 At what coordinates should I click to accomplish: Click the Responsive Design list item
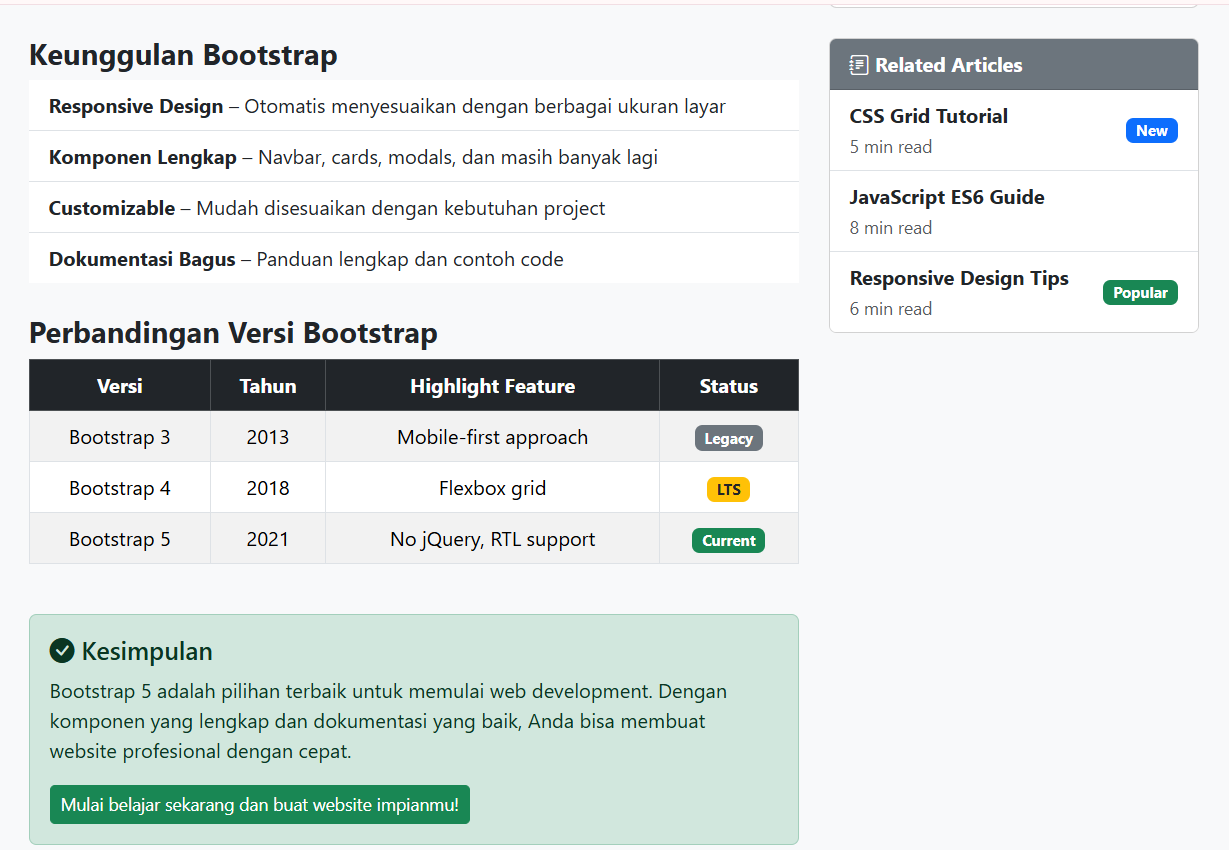coord(387,106)
